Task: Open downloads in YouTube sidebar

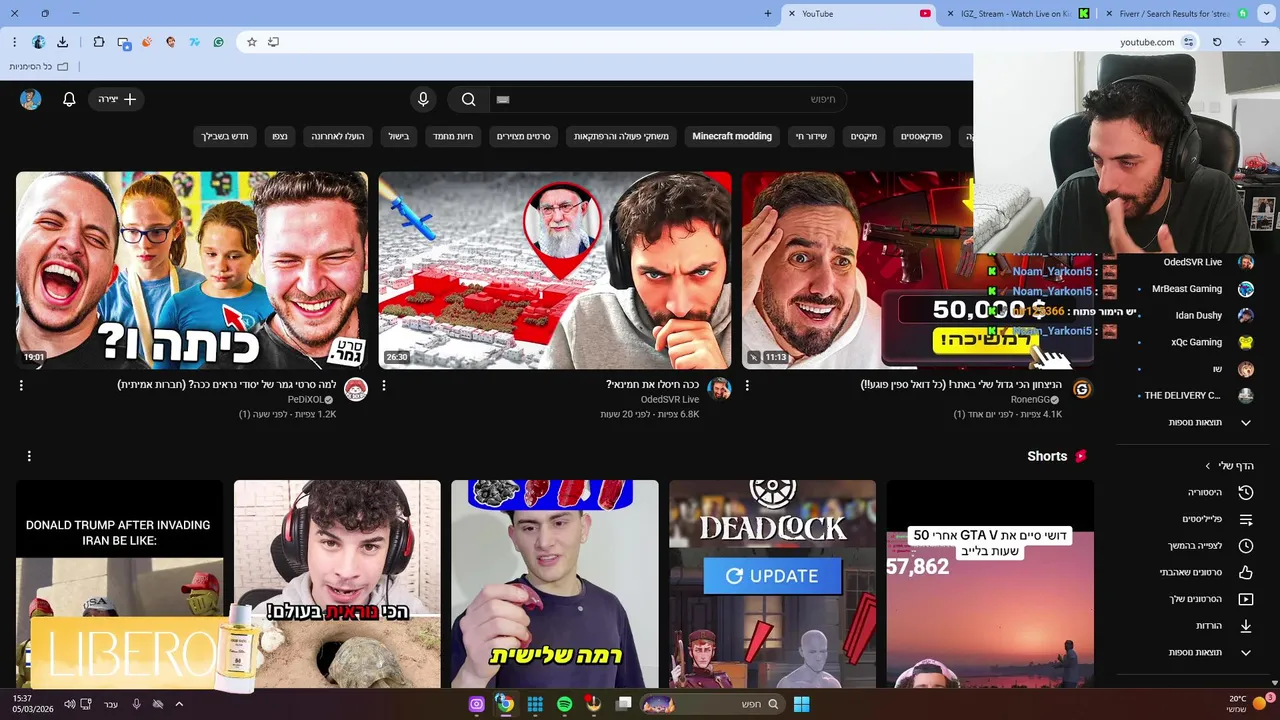Action: pos(1224,626)
